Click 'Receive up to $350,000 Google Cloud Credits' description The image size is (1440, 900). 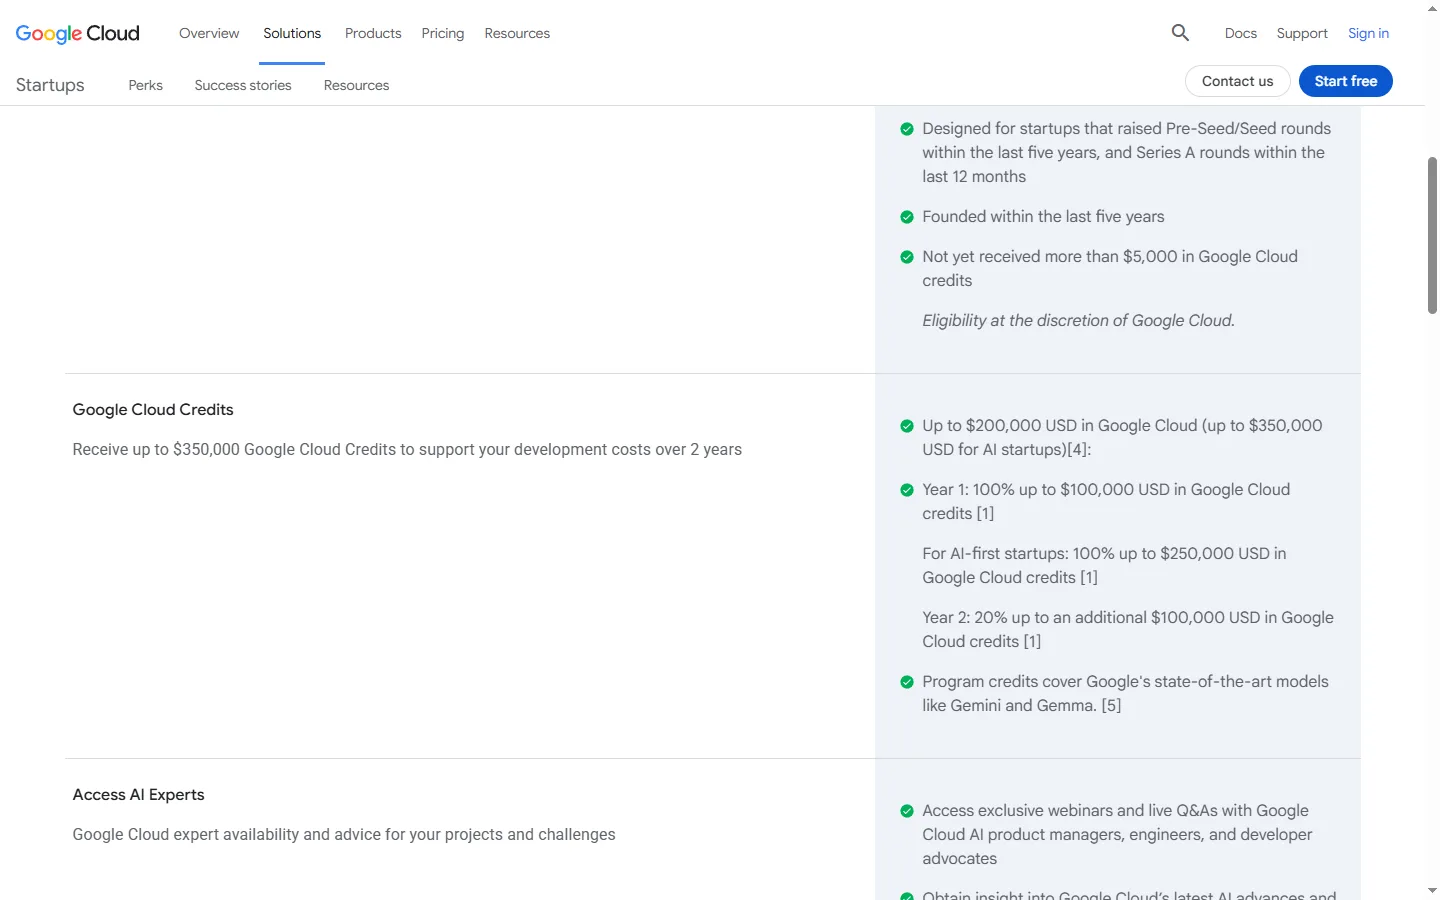pos(407,450)
